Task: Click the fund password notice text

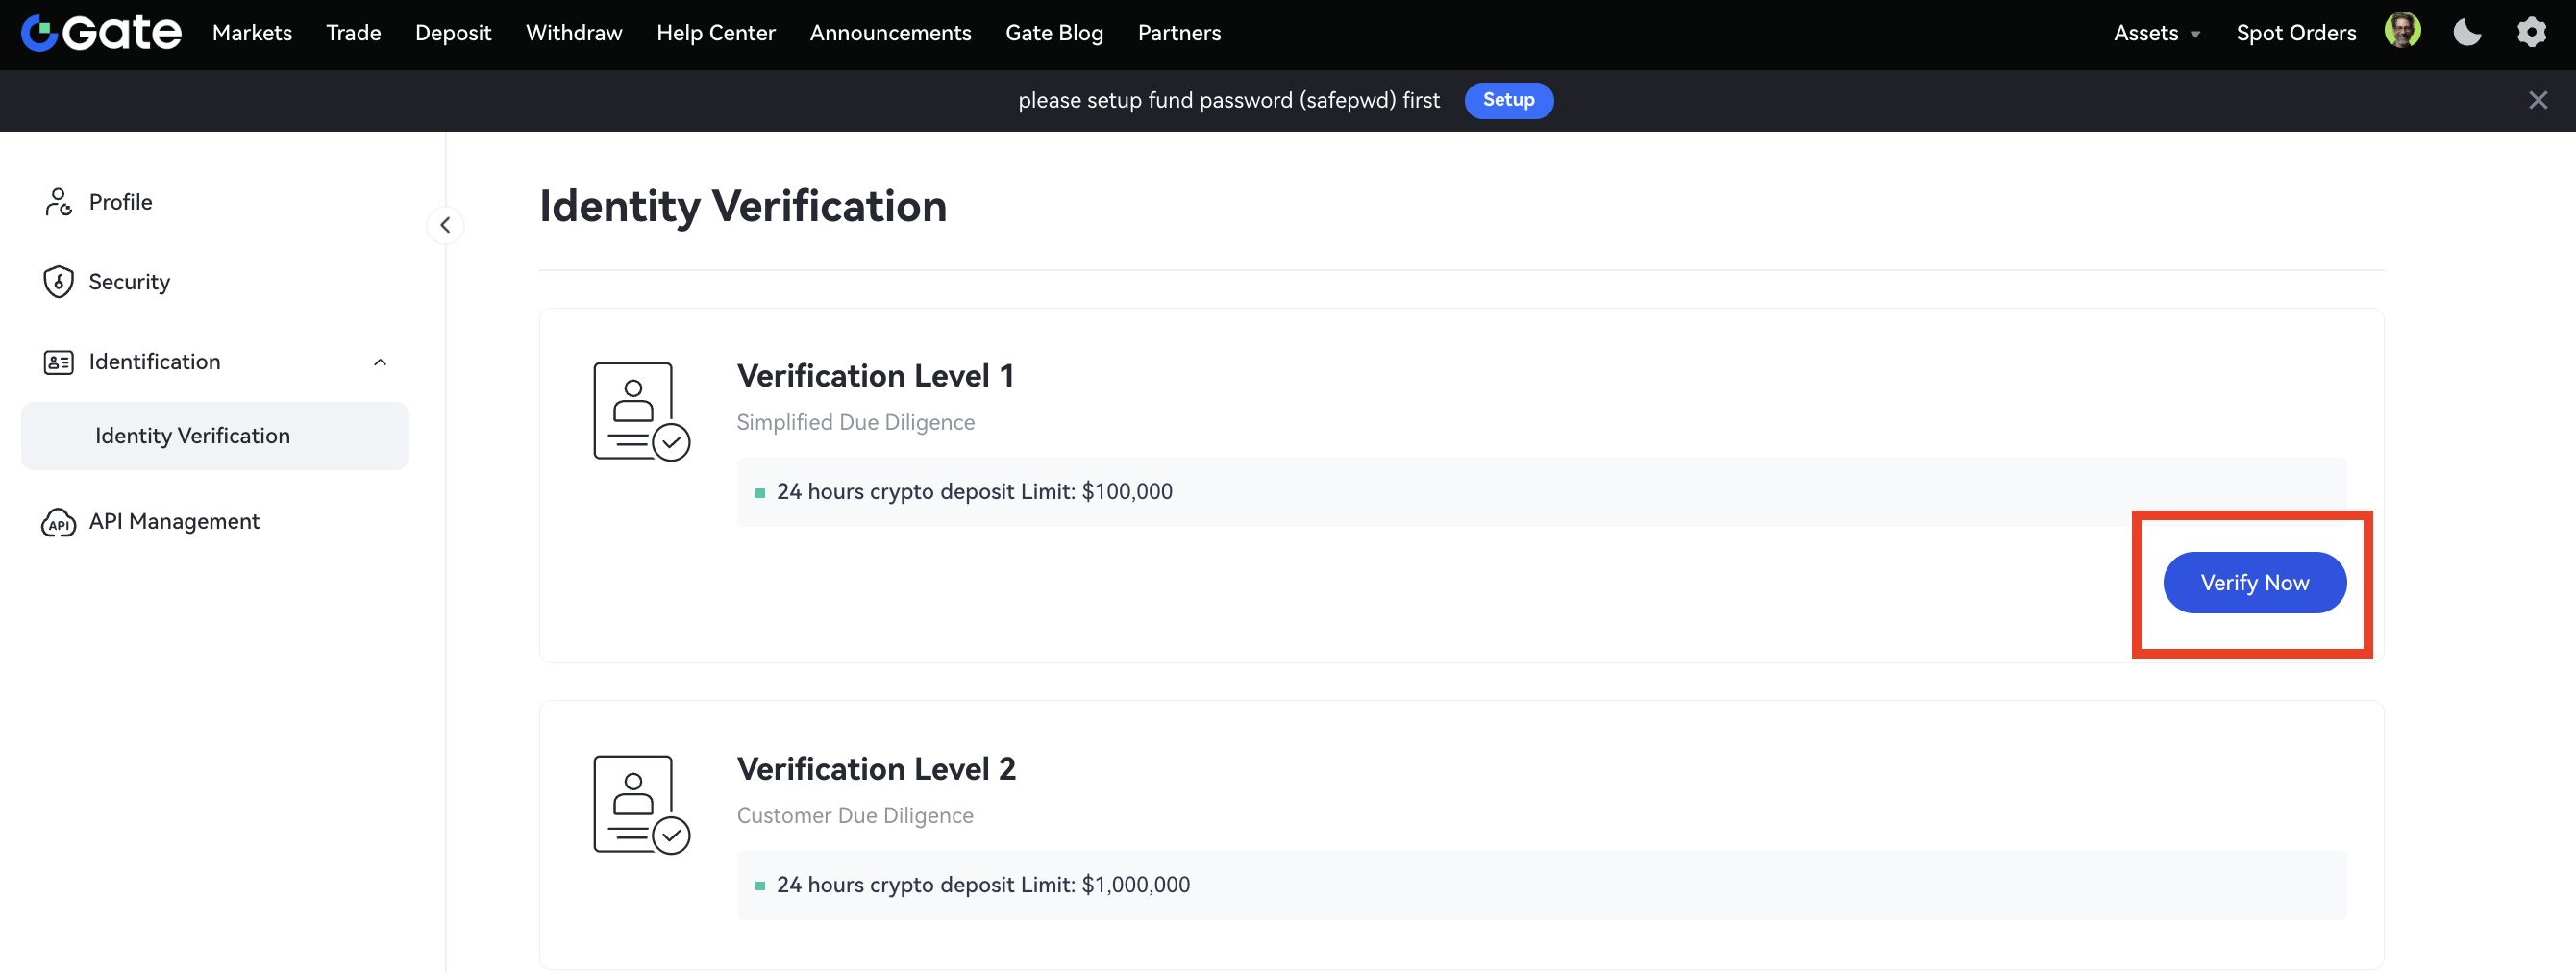Action: tap(1229, 100)
